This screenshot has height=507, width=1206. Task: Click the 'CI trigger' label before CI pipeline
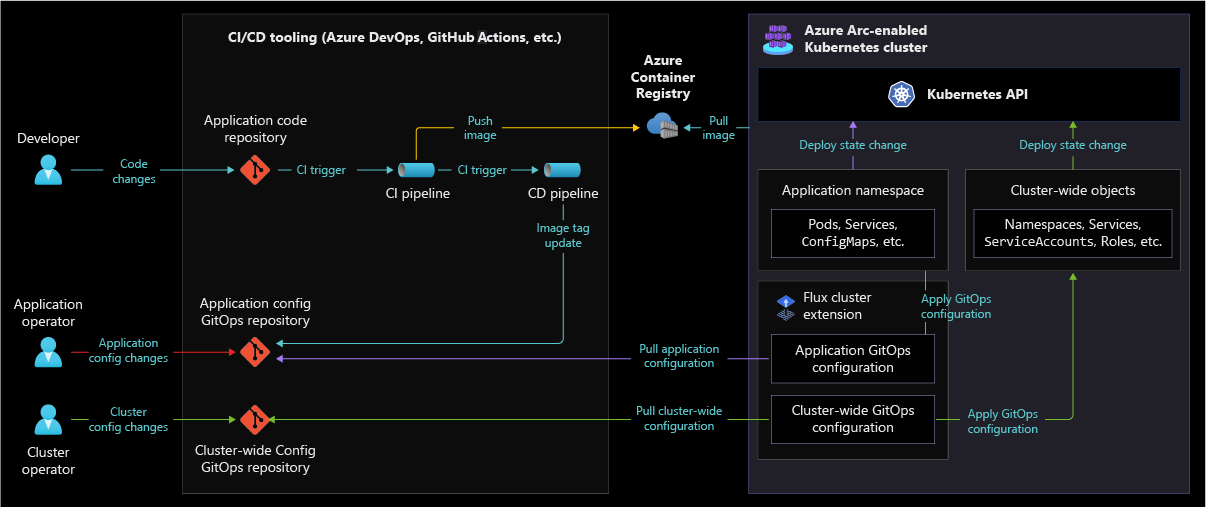(321, 170)
